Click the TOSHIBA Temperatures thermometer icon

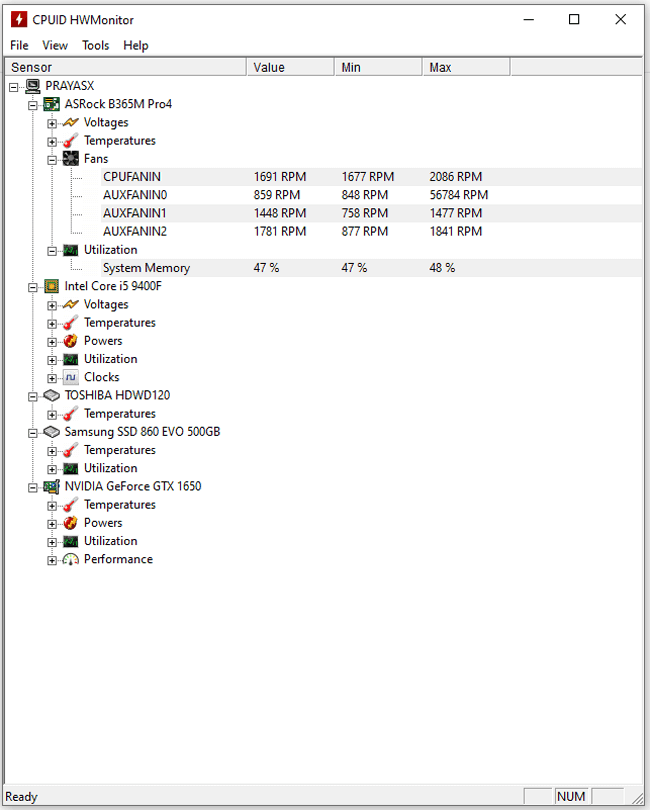71,414
